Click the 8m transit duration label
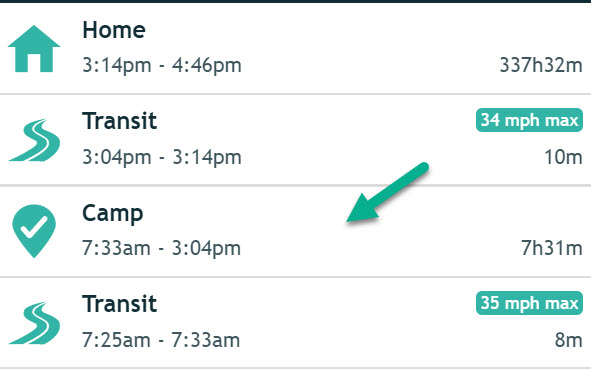 pyautogui.click(x=568, y=340)
